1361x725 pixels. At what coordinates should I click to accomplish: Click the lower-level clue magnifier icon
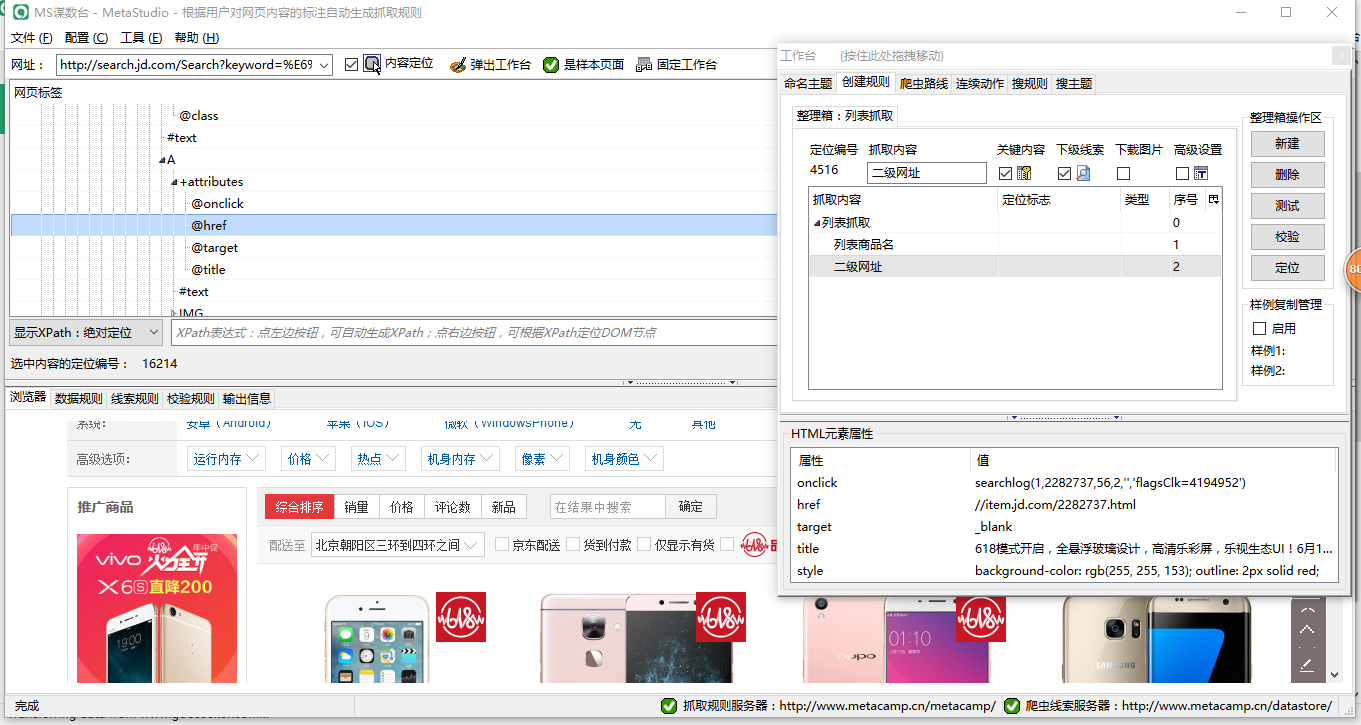tap(1083, 173)
